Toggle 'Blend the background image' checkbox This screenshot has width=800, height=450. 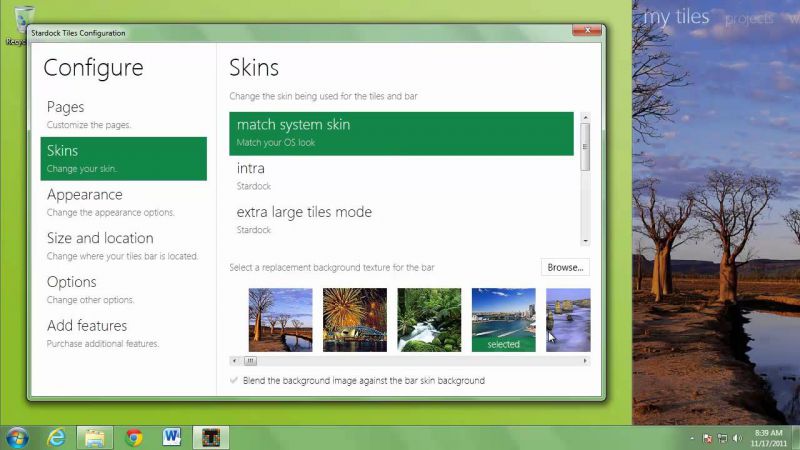point(234,381)
